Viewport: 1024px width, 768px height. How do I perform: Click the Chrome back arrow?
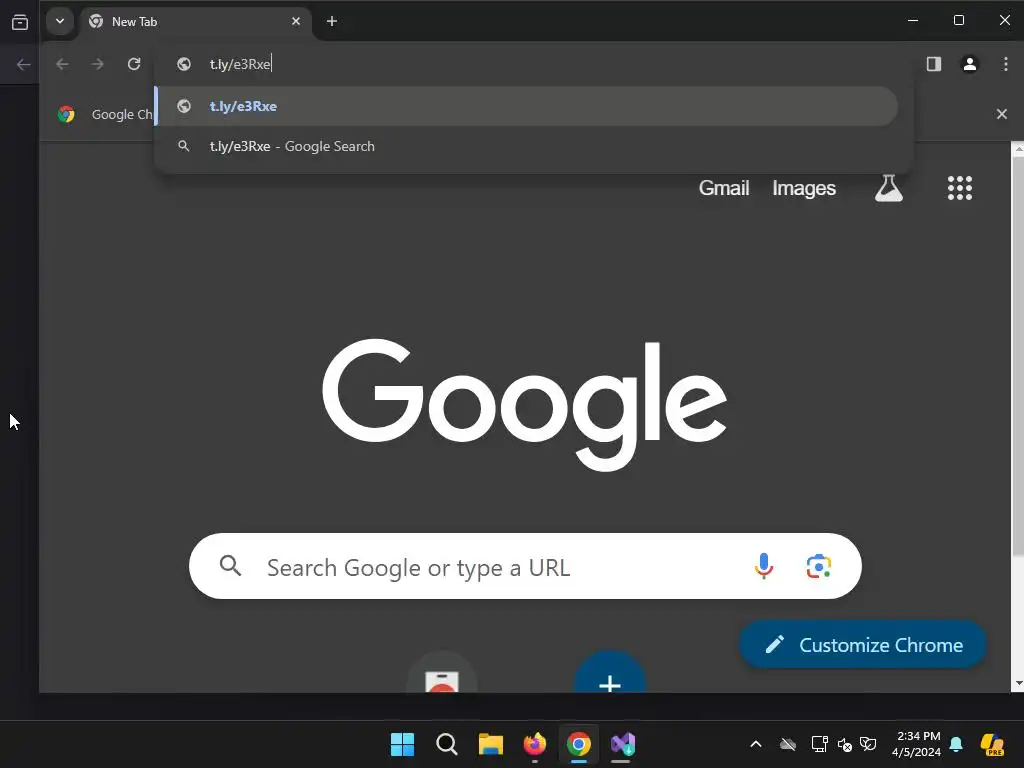(x=62, y=64)
